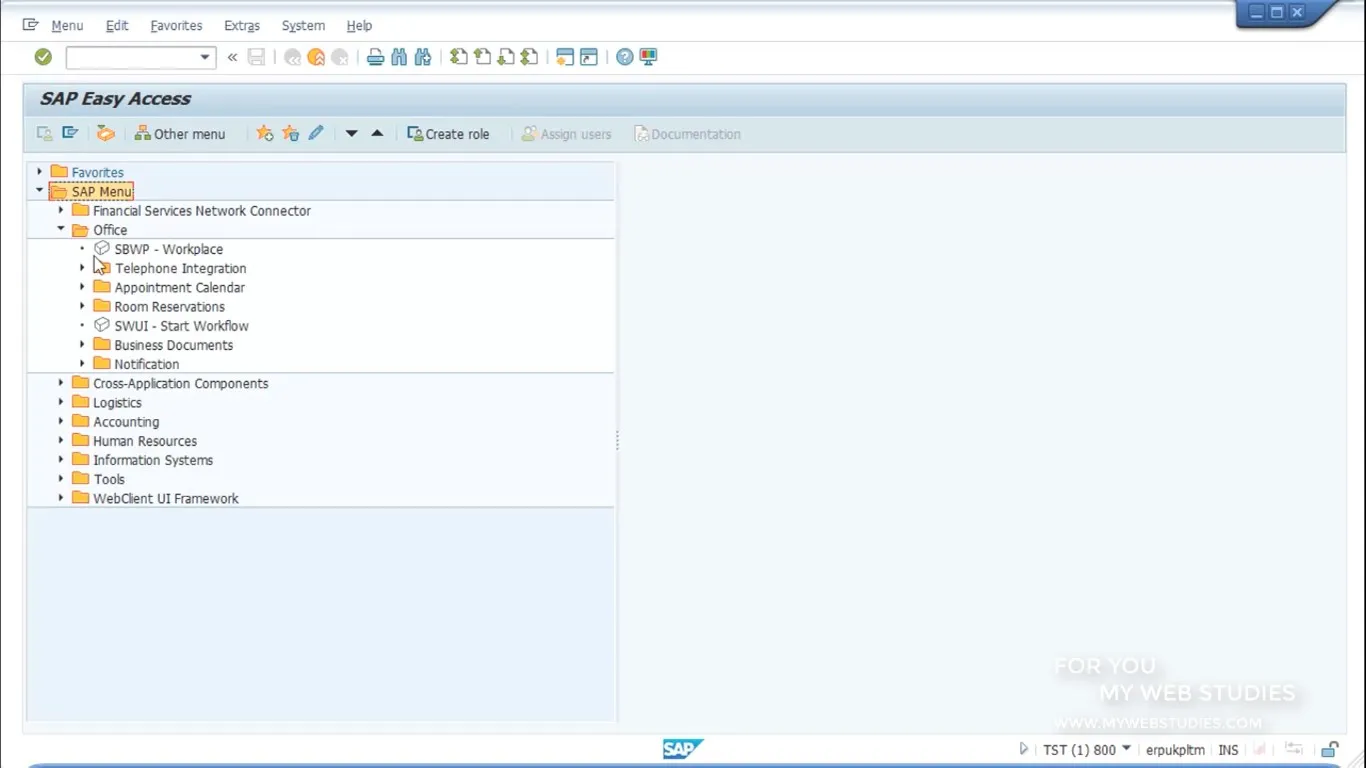Expand Financial Services Network Connector folder
1366x768 pixels.
coord(61,210)
